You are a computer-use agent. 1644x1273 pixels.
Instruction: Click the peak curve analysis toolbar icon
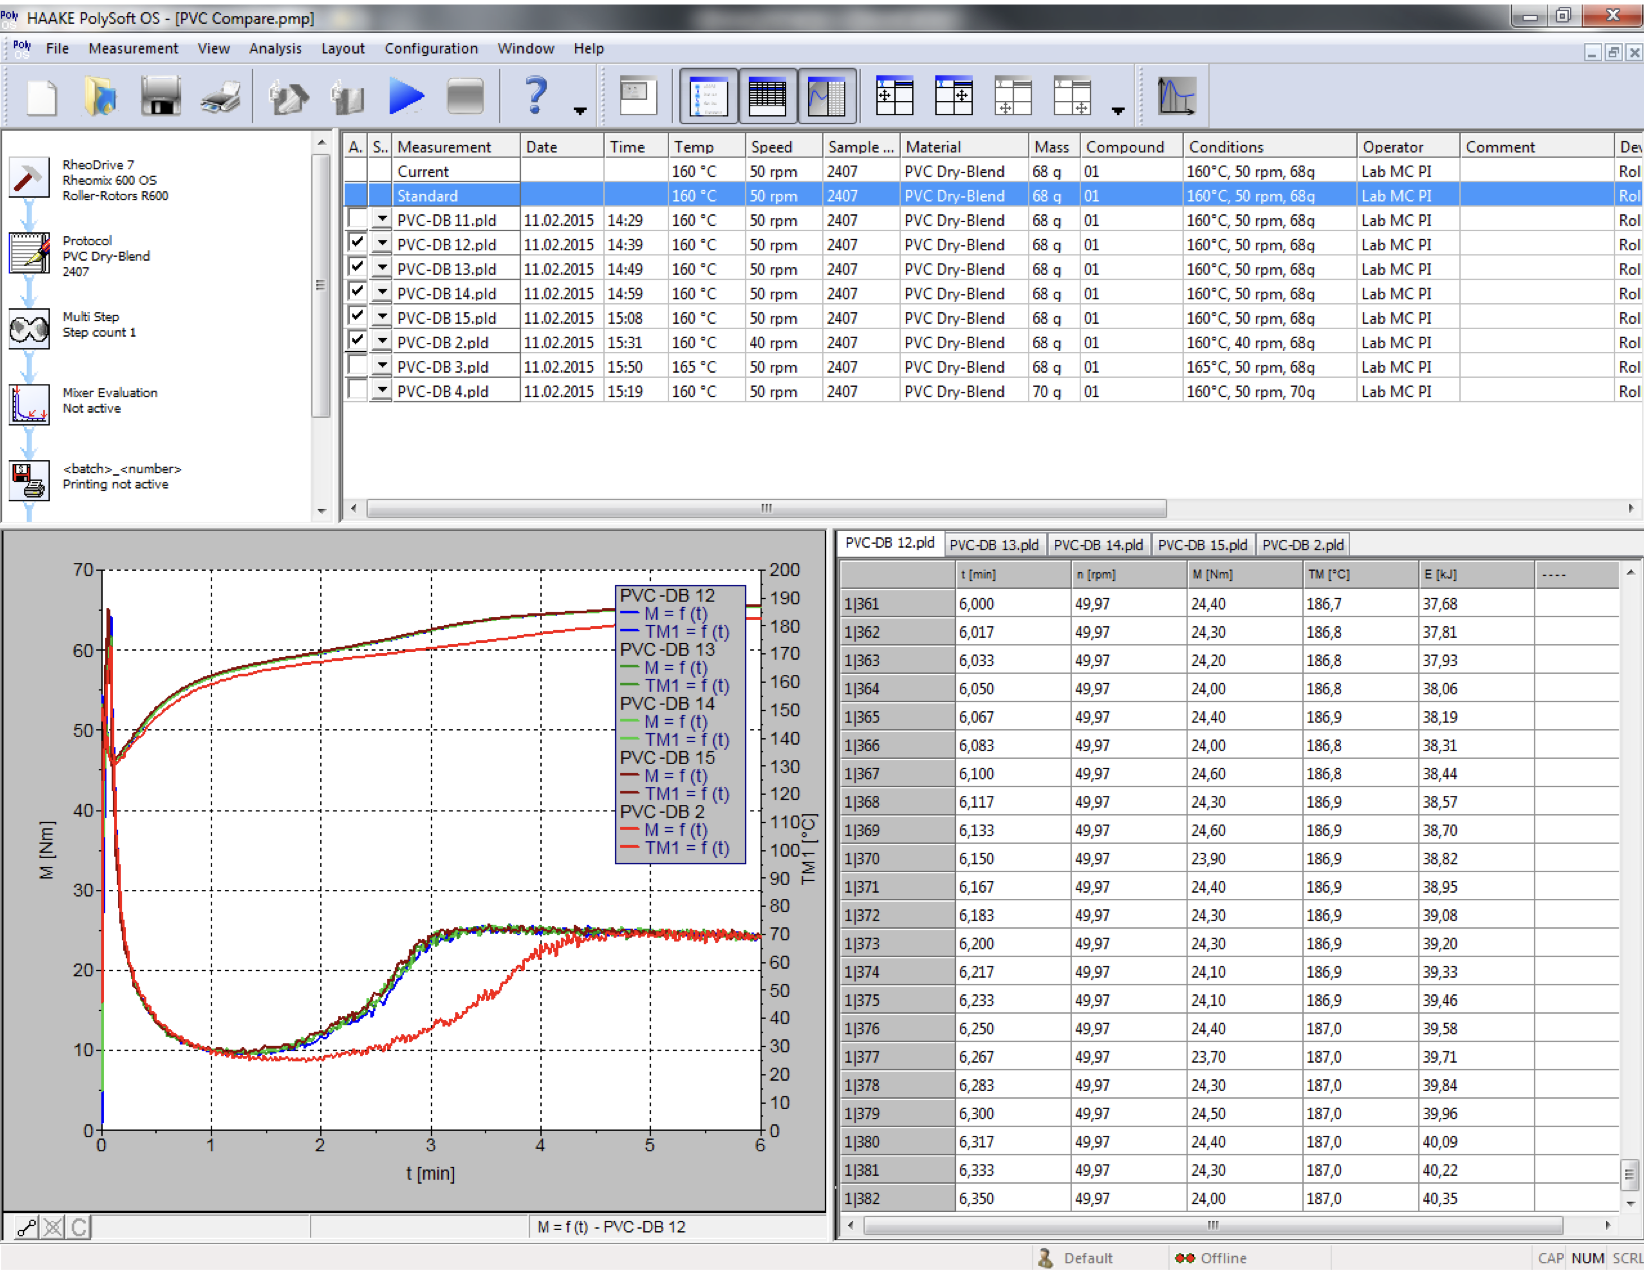(x=1176, y=97)
